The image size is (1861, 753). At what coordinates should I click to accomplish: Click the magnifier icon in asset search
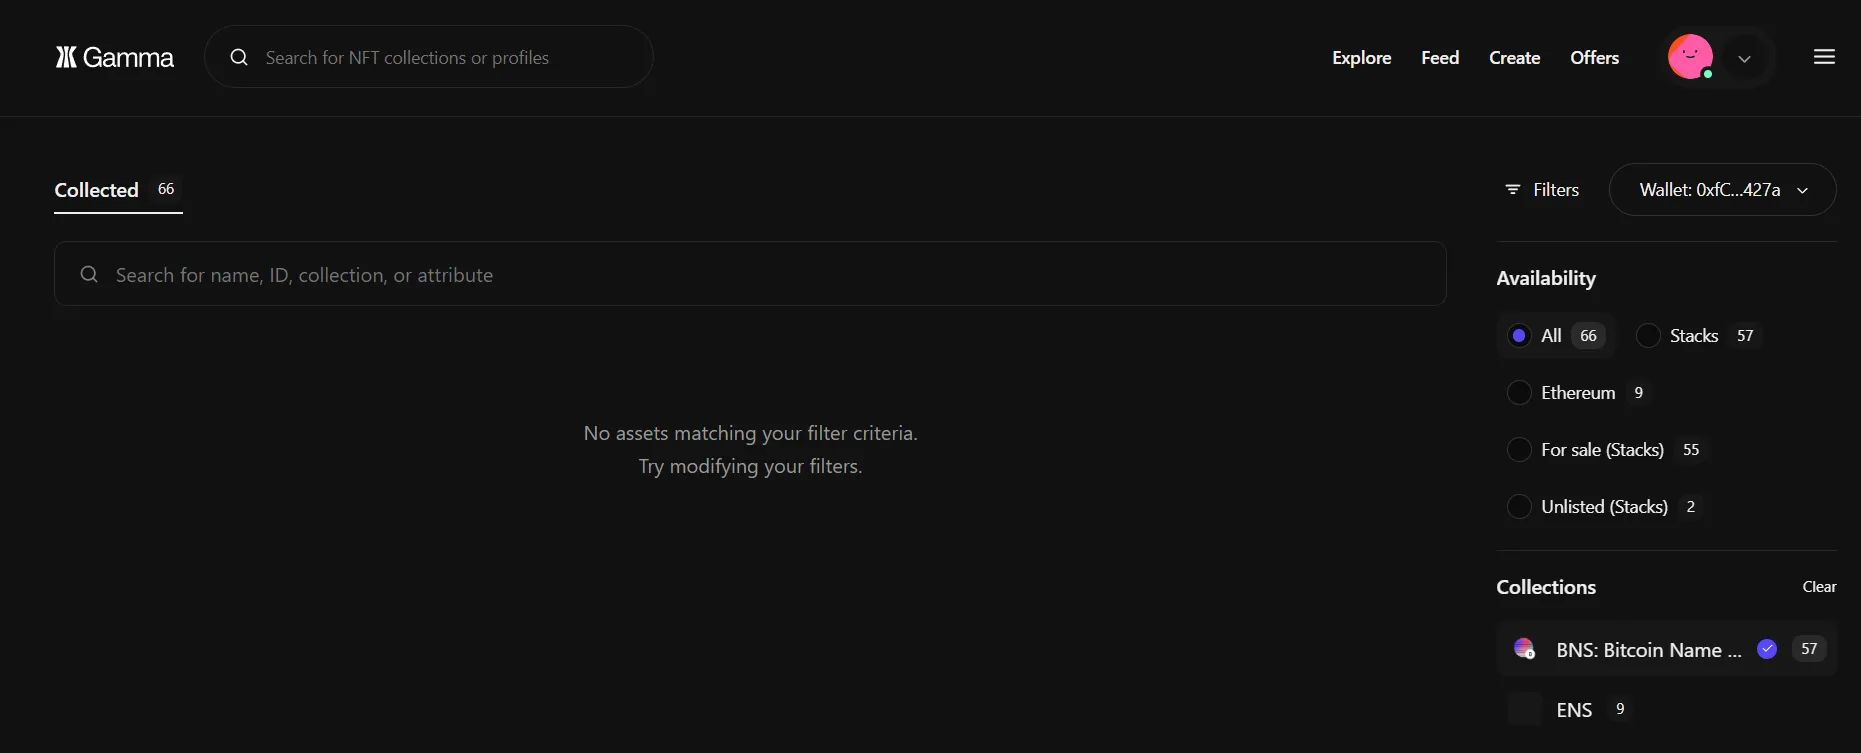[89, 274]
